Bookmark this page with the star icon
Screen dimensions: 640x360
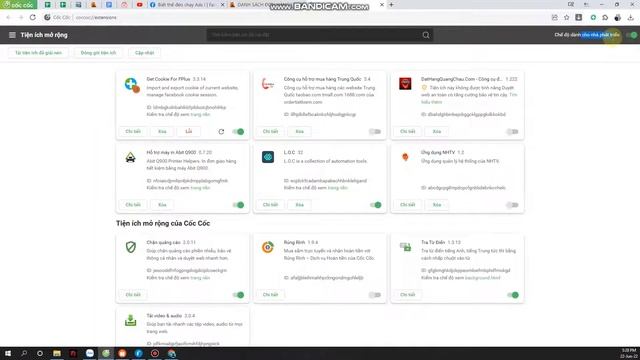coord(567,18)
